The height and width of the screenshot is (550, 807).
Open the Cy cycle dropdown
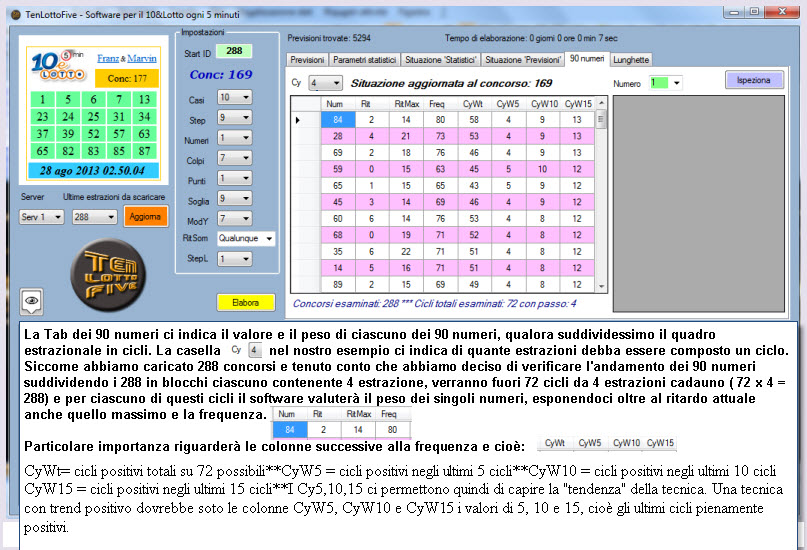[325, 83]
